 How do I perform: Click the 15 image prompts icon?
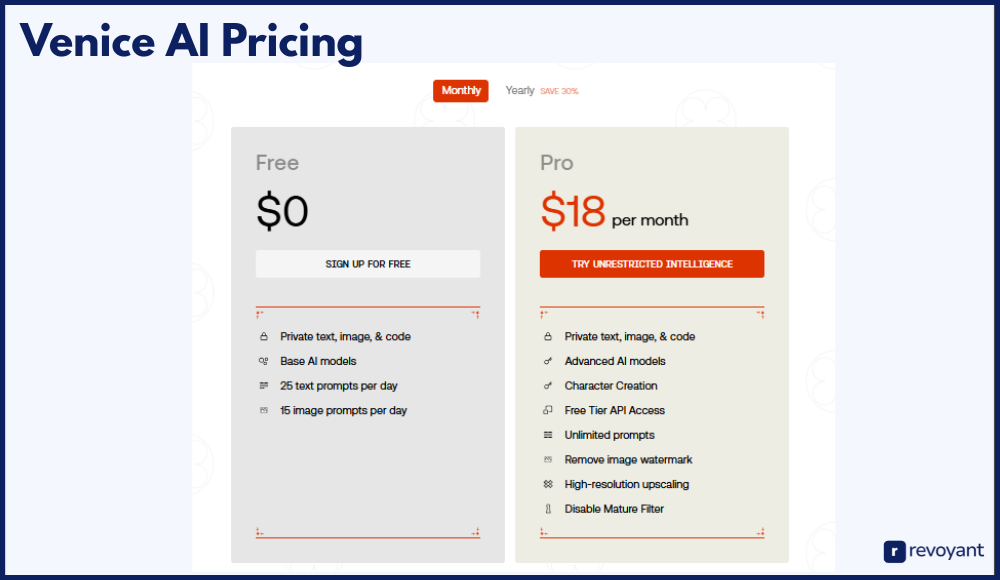263,410
